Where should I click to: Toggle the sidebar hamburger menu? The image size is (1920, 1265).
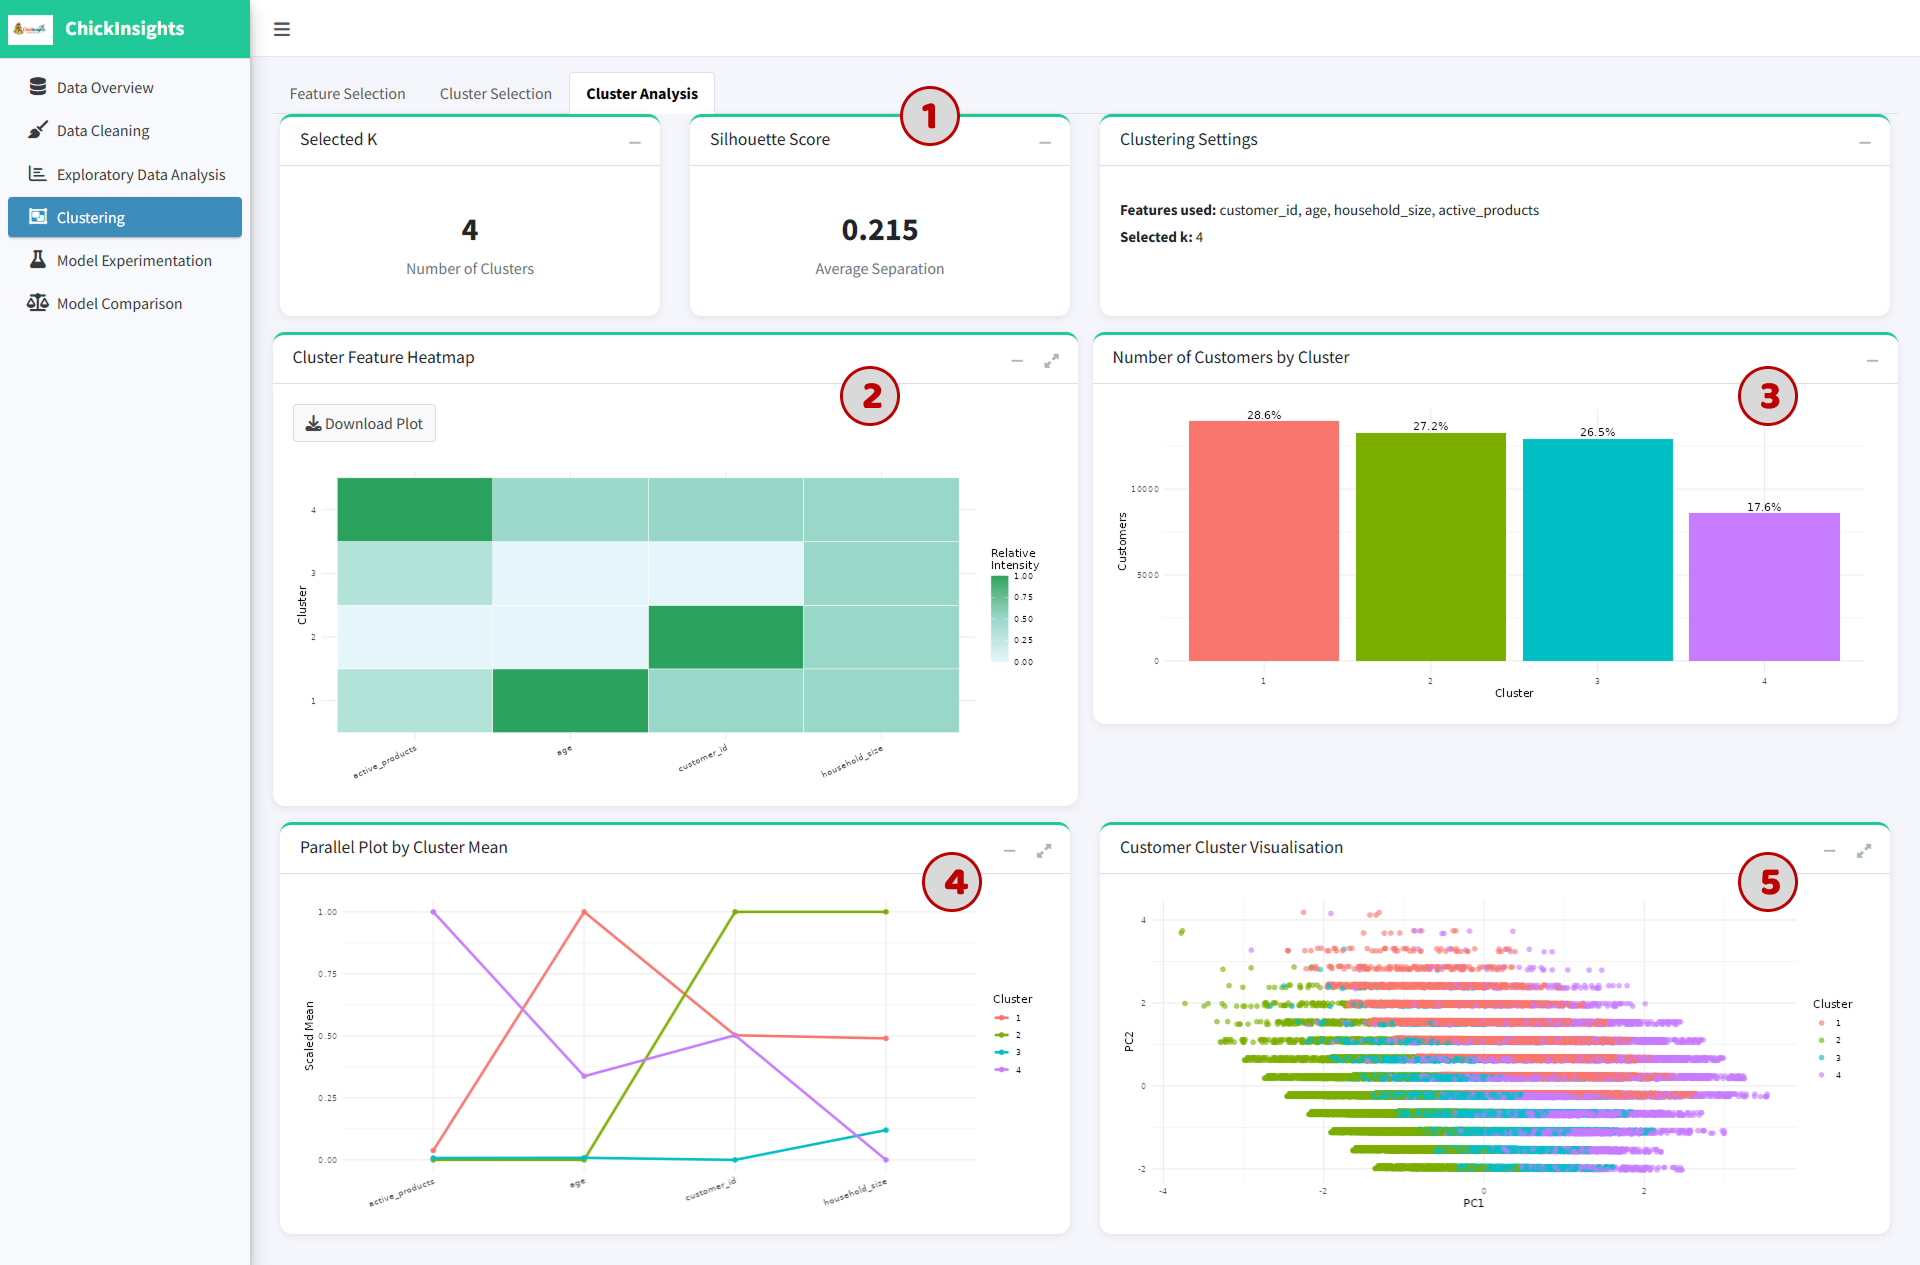click(282, 29)
